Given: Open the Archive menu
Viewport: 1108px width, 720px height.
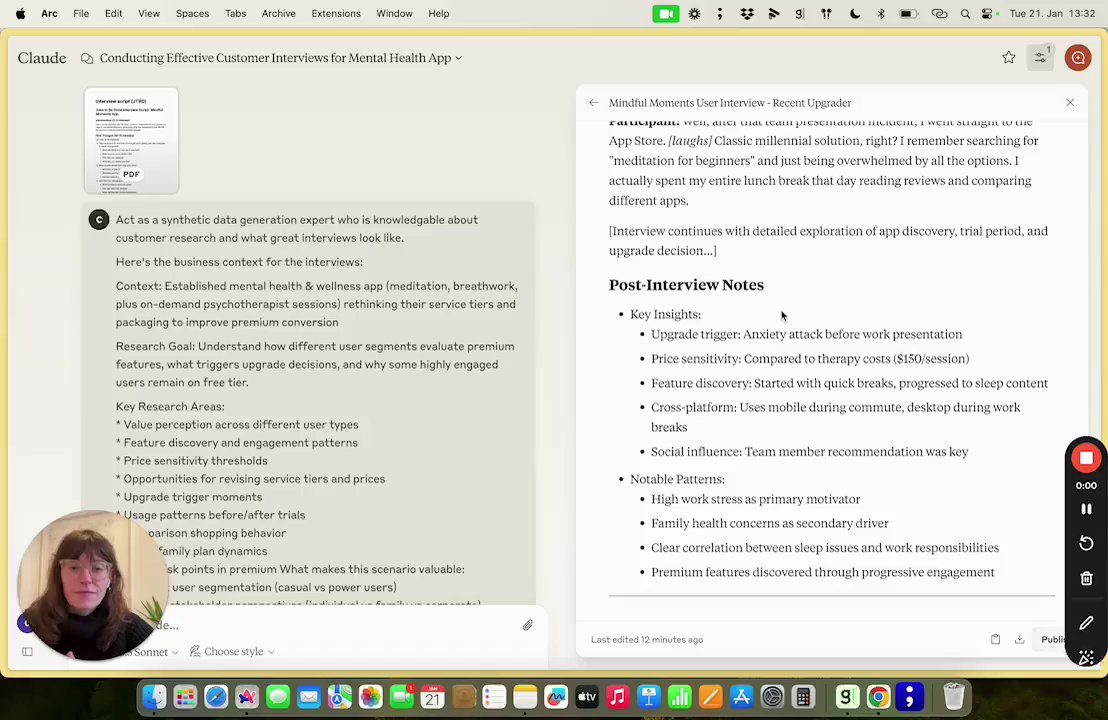Looking at the screenshot, I should click(278, 13).
